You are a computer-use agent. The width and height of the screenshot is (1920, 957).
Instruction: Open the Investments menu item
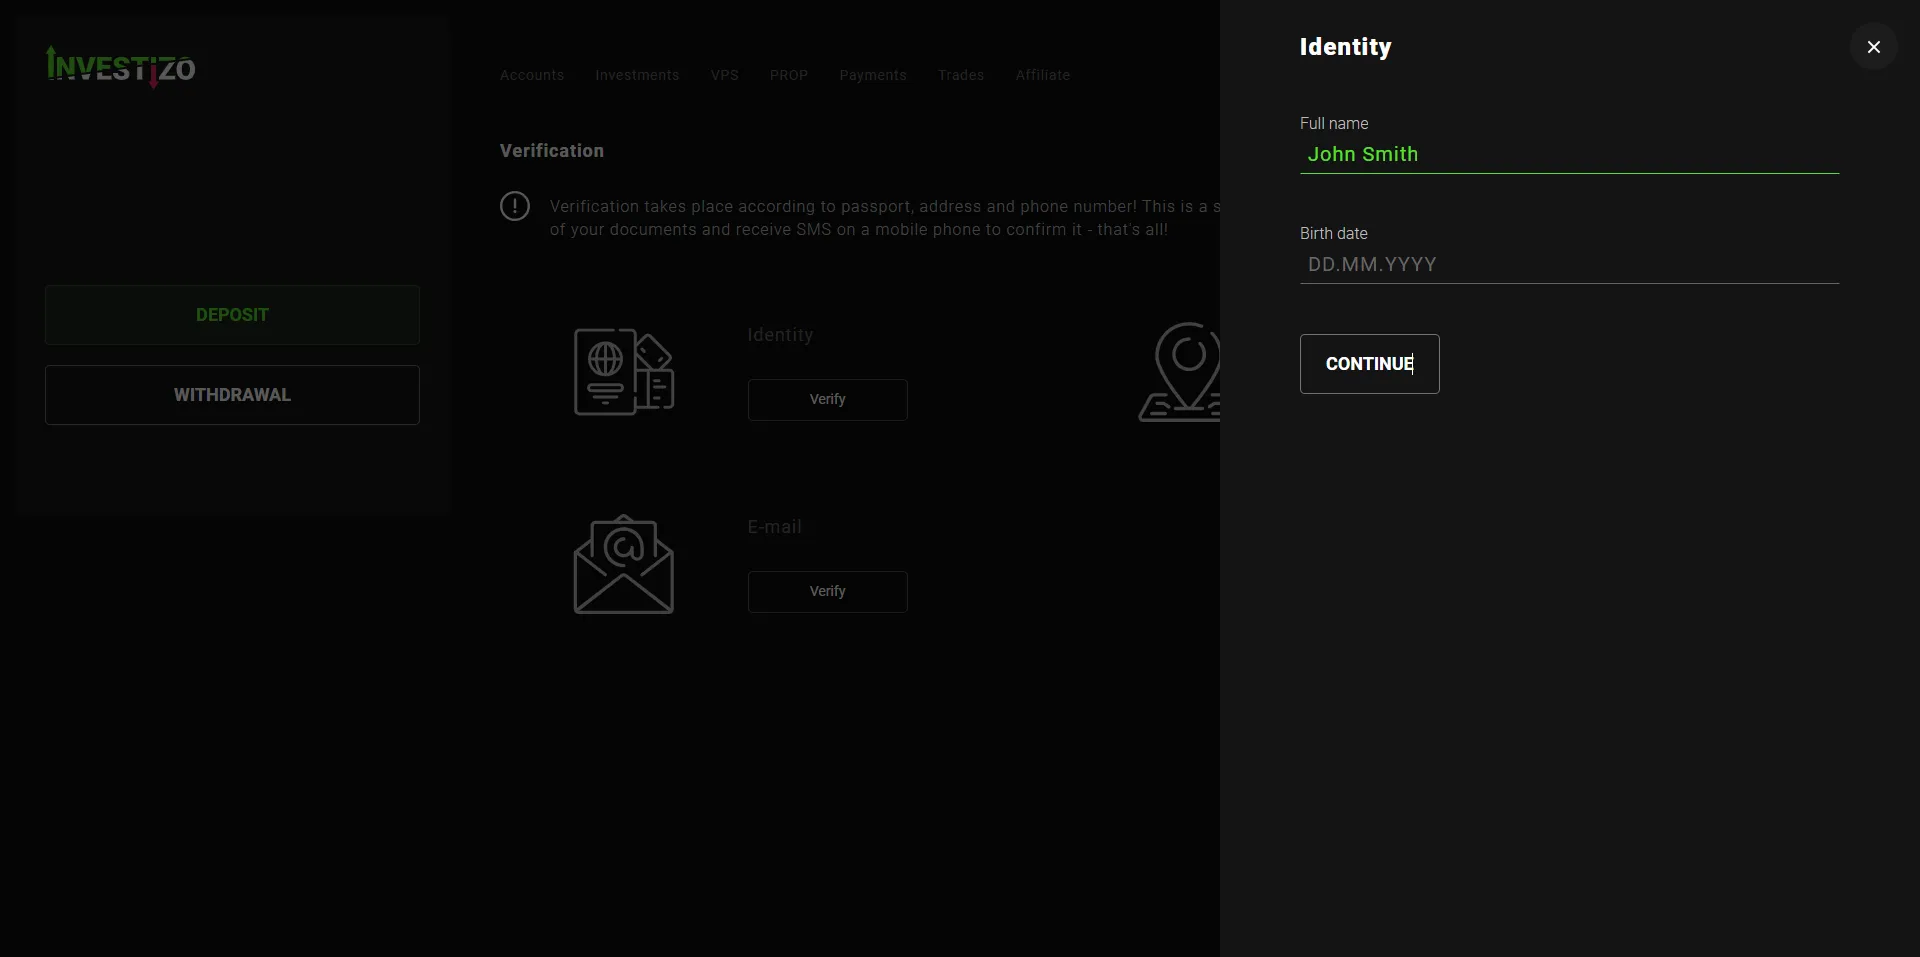(637, 75)
